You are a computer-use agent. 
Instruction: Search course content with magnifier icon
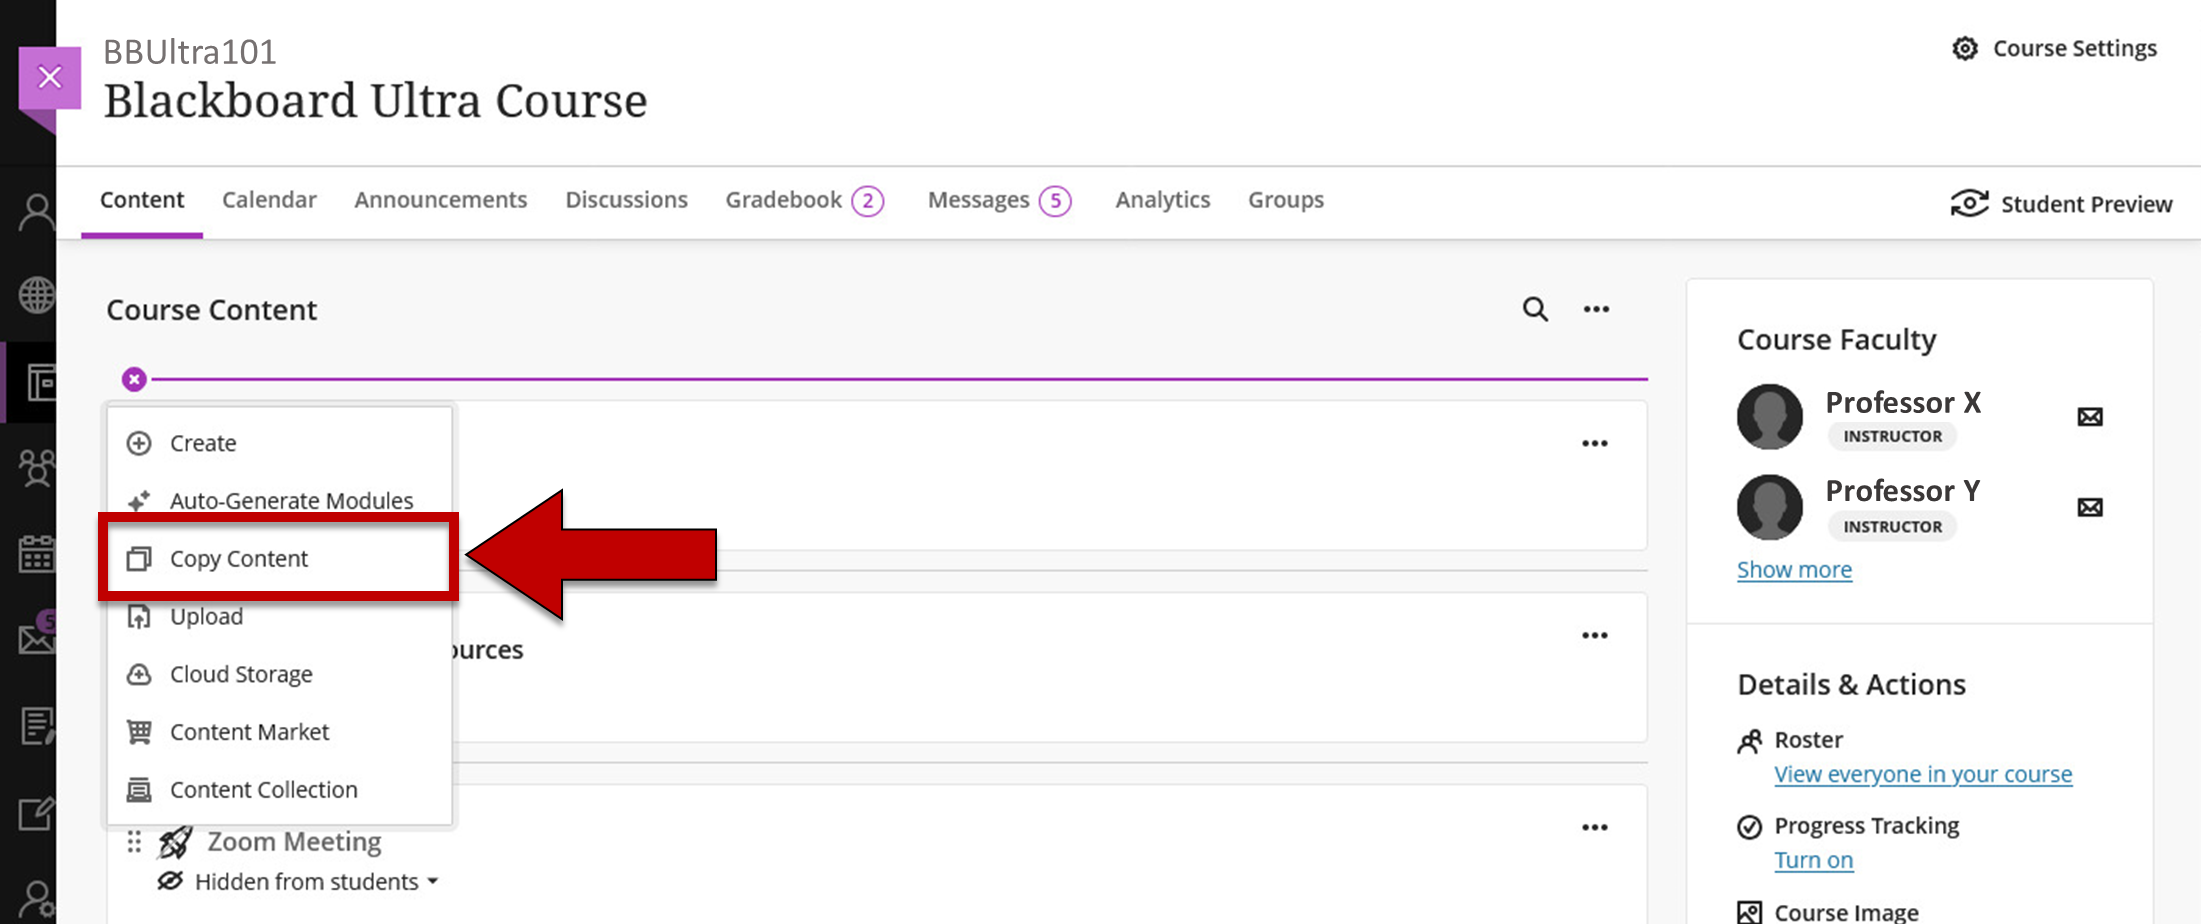coord(1535,309)
